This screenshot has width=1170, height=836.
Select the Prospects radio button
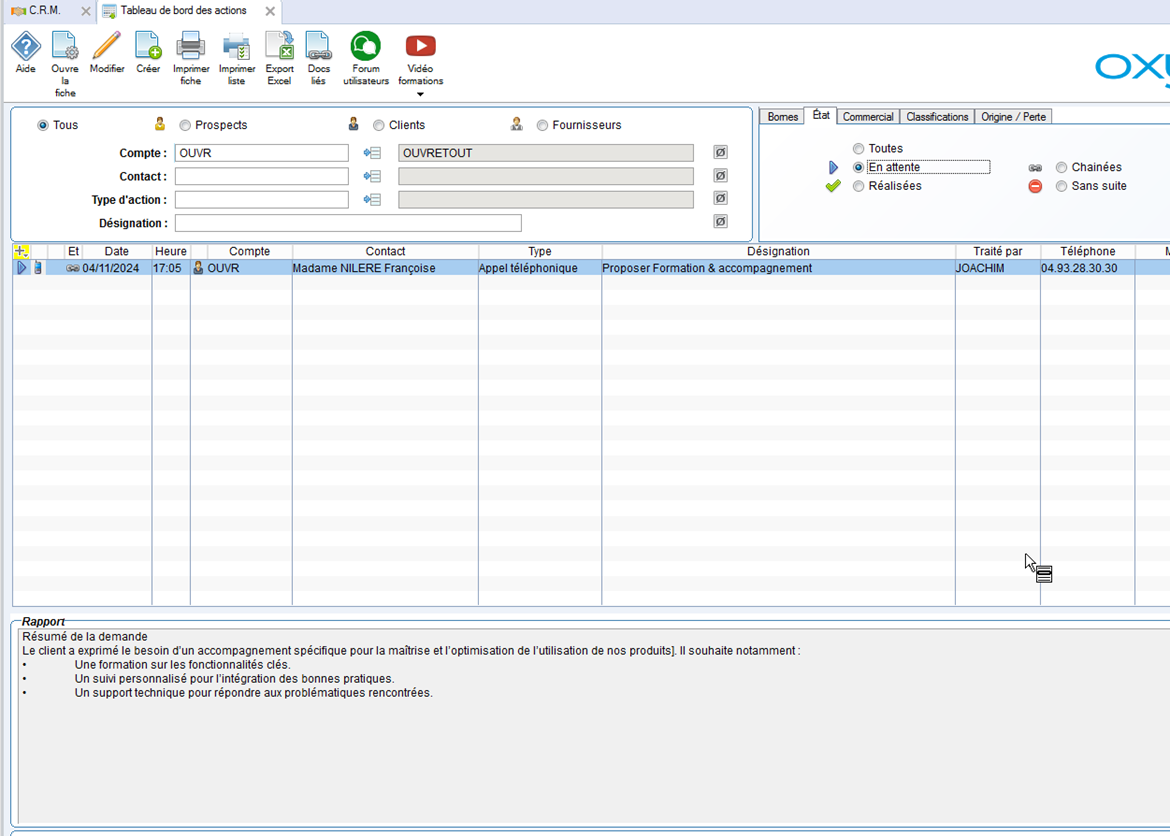click(185, 126)
